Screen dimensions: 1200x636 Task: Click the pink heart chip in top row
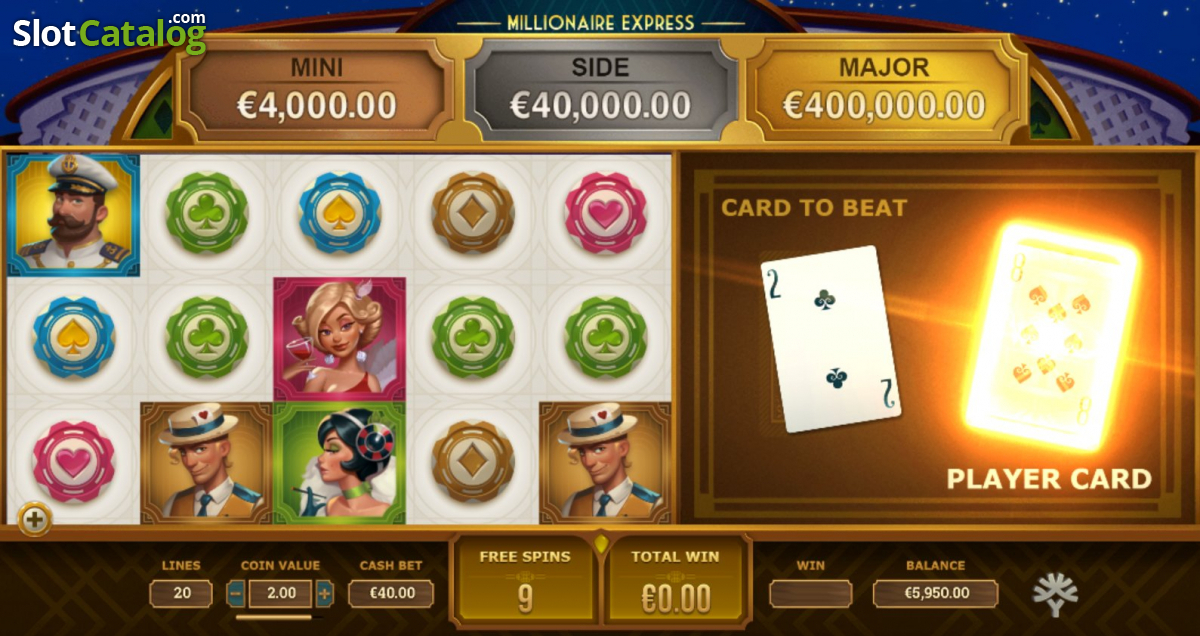click(x=606, y=213)
